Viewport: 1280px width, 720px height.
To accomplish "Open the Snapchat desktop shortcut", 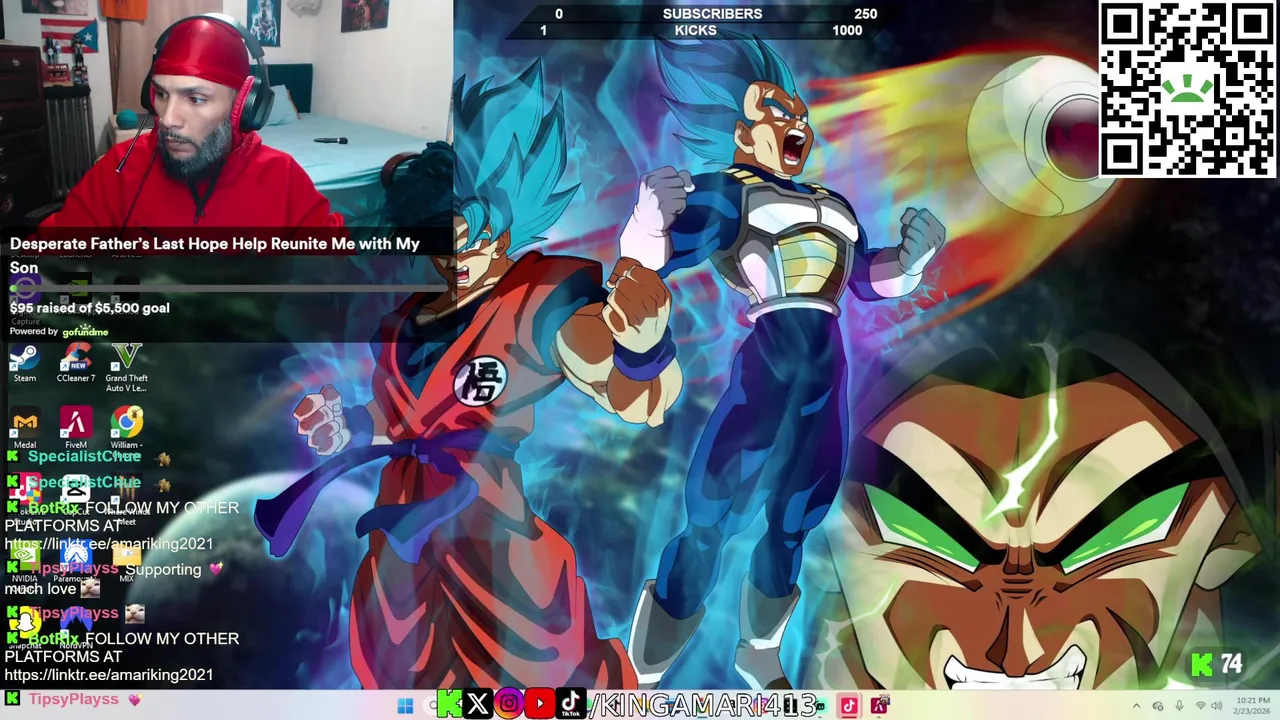I will pos(24,628).
